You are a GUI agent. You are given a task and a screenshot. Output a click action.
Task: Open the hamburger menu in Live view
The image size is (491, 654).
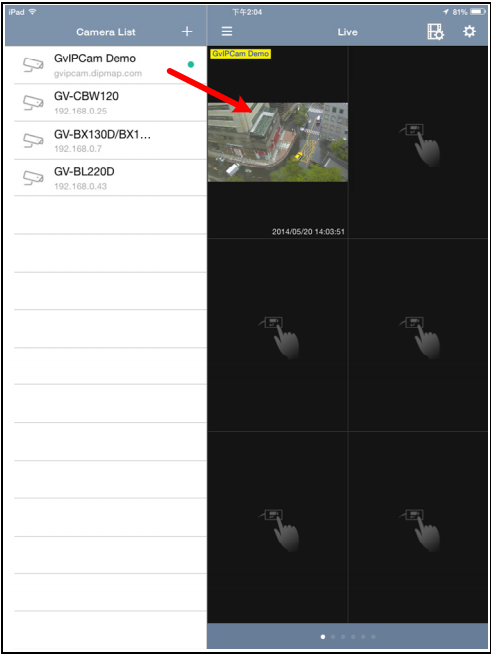tap(227, 31)
